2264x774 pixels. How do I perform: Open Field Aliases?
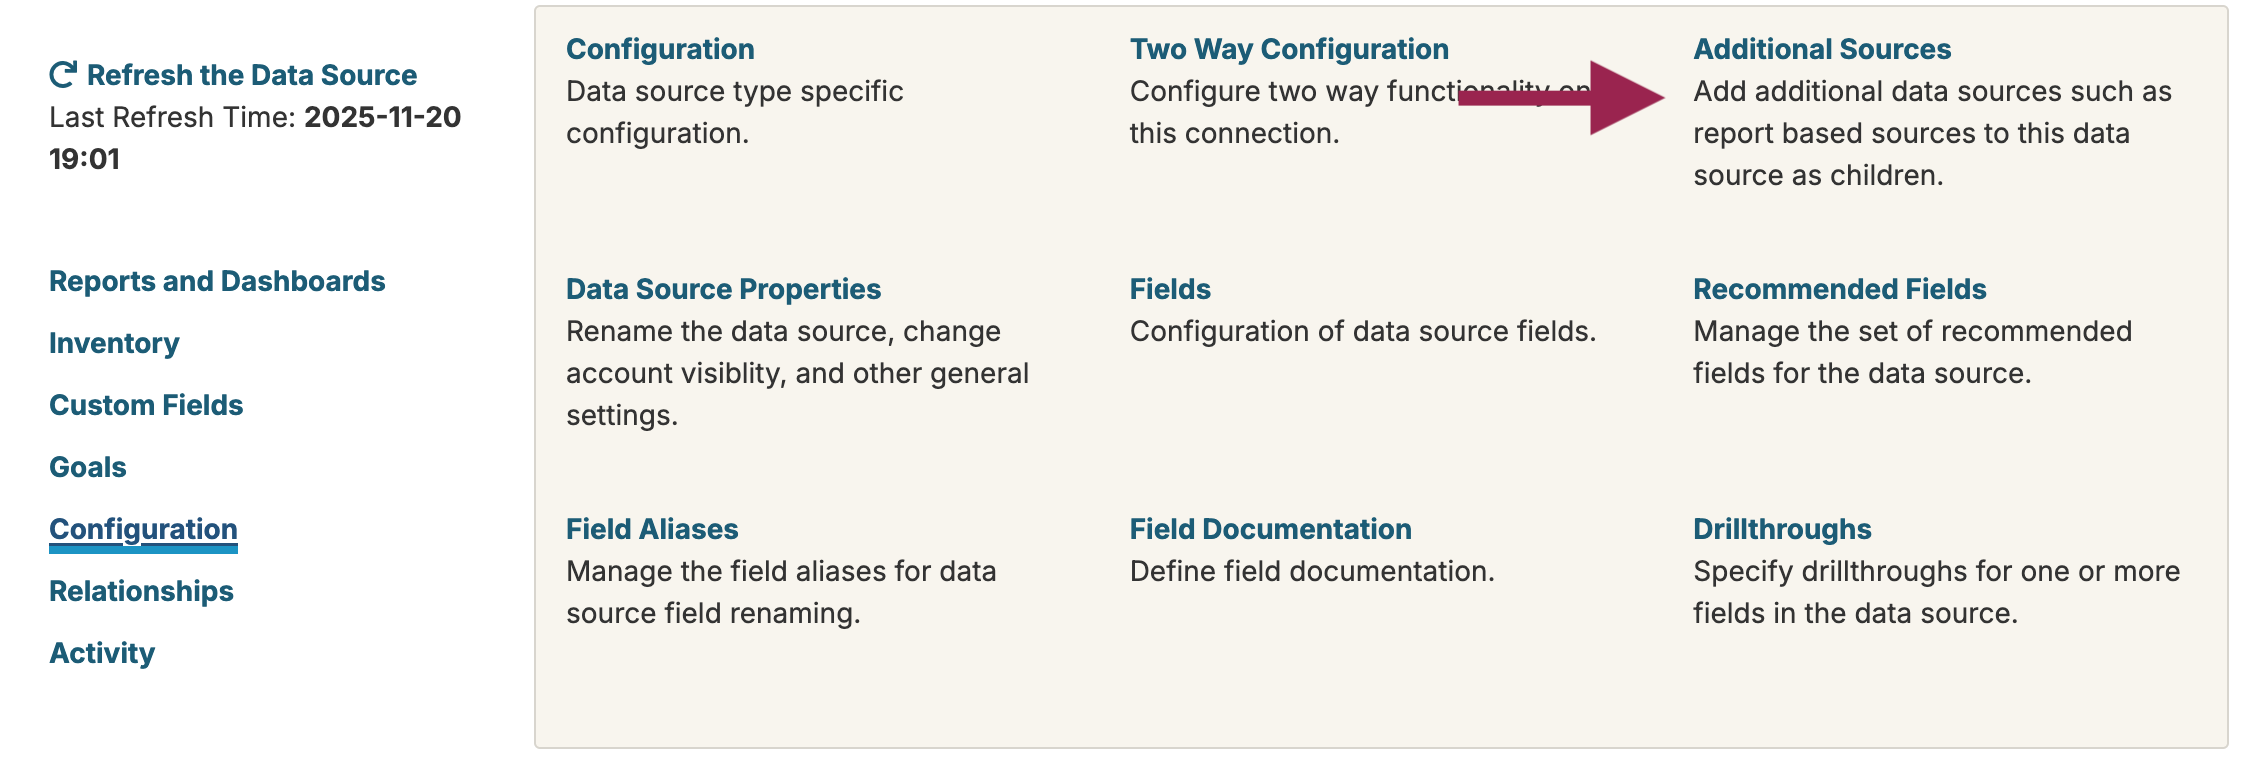(652, 529)
